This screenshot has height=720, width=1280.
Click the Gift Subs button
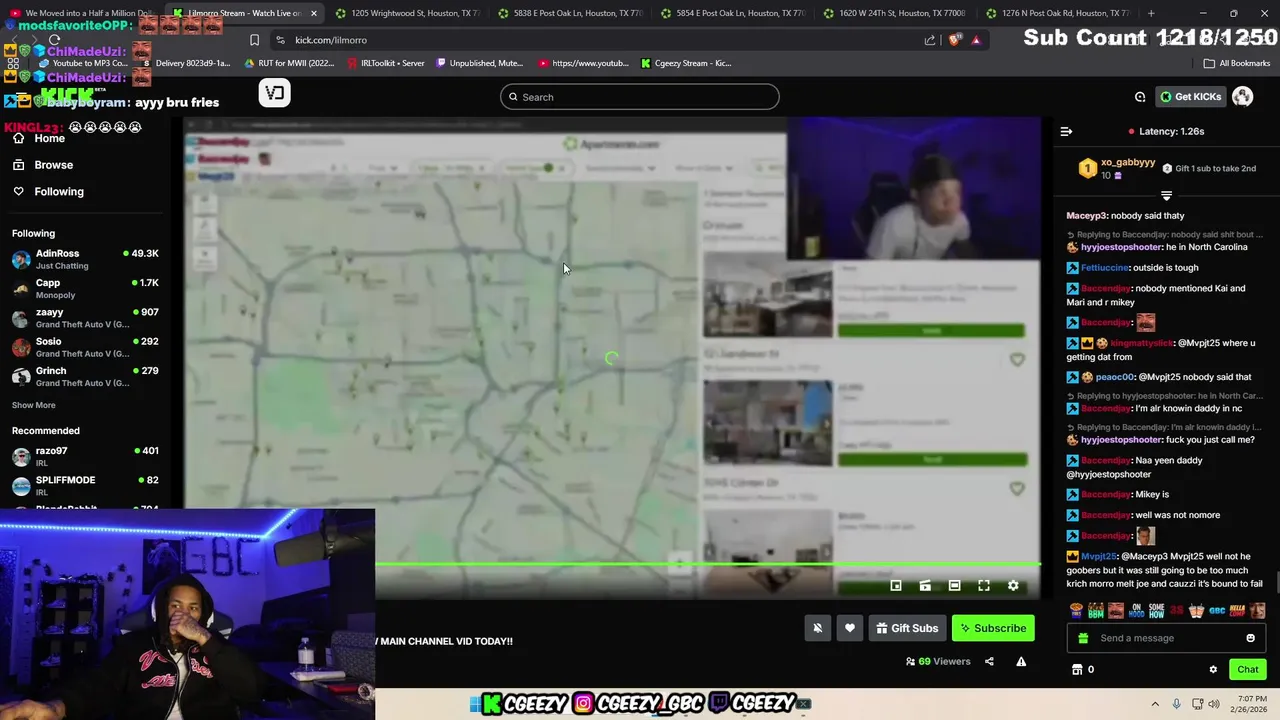click(x=907, y=628)
